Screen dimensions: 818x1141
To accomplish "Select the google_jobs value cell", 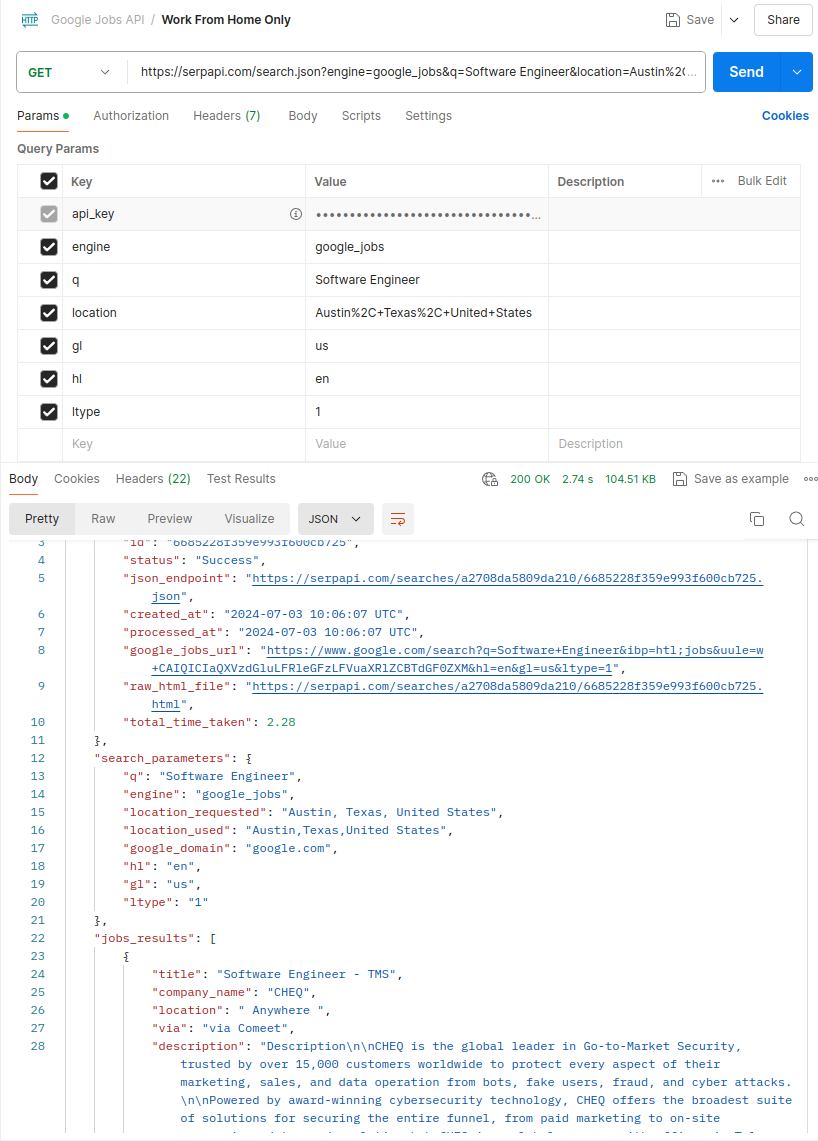I will pyautogui.click(x=426, y=247).
